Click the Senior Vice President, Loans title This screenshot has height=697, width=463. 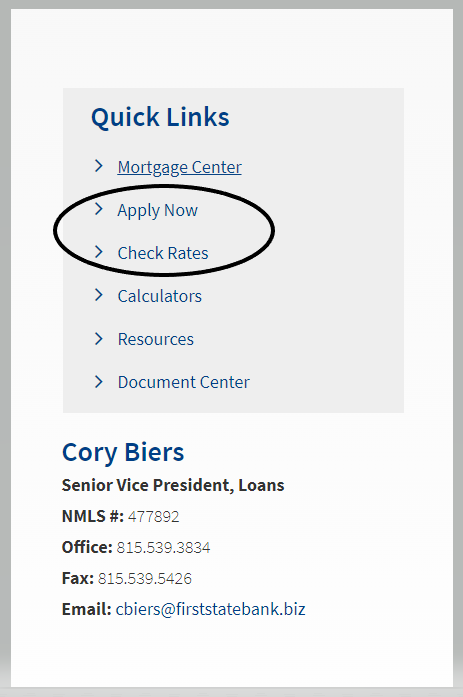173,485
